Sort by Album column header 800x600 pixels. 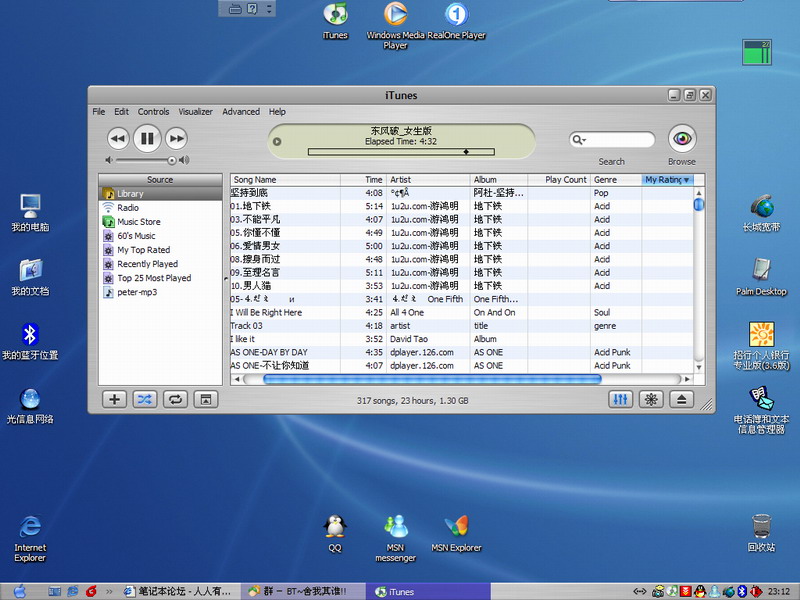pos(498,180)
